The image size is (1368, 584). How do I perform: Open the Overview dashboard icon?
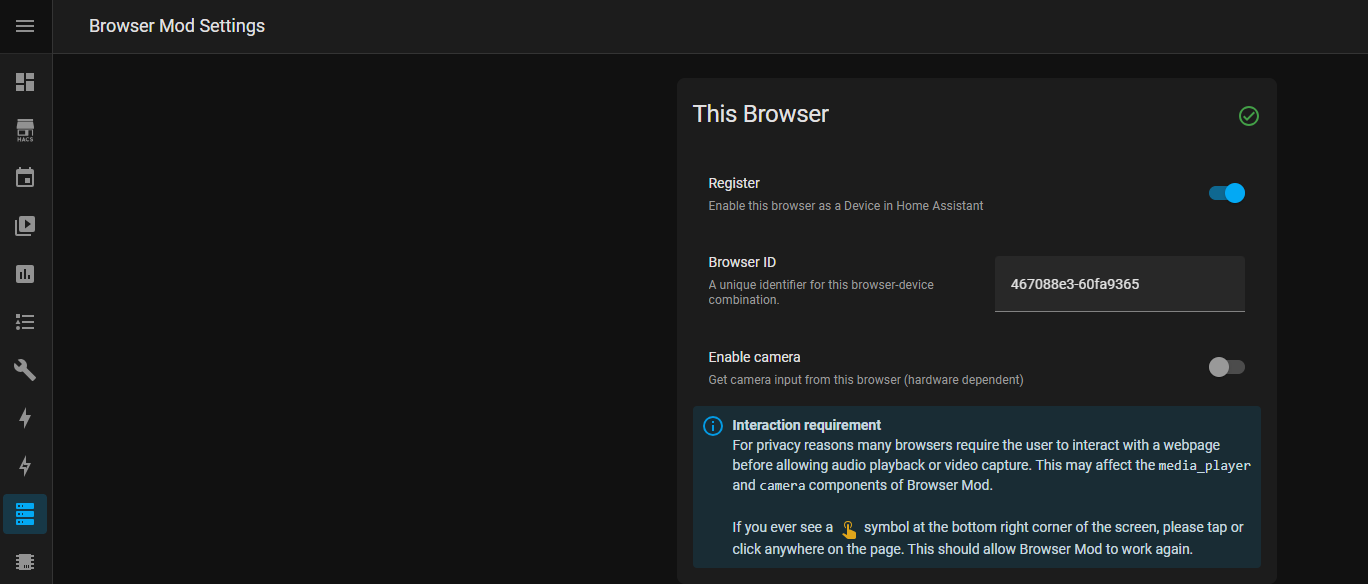click(25, 82)
